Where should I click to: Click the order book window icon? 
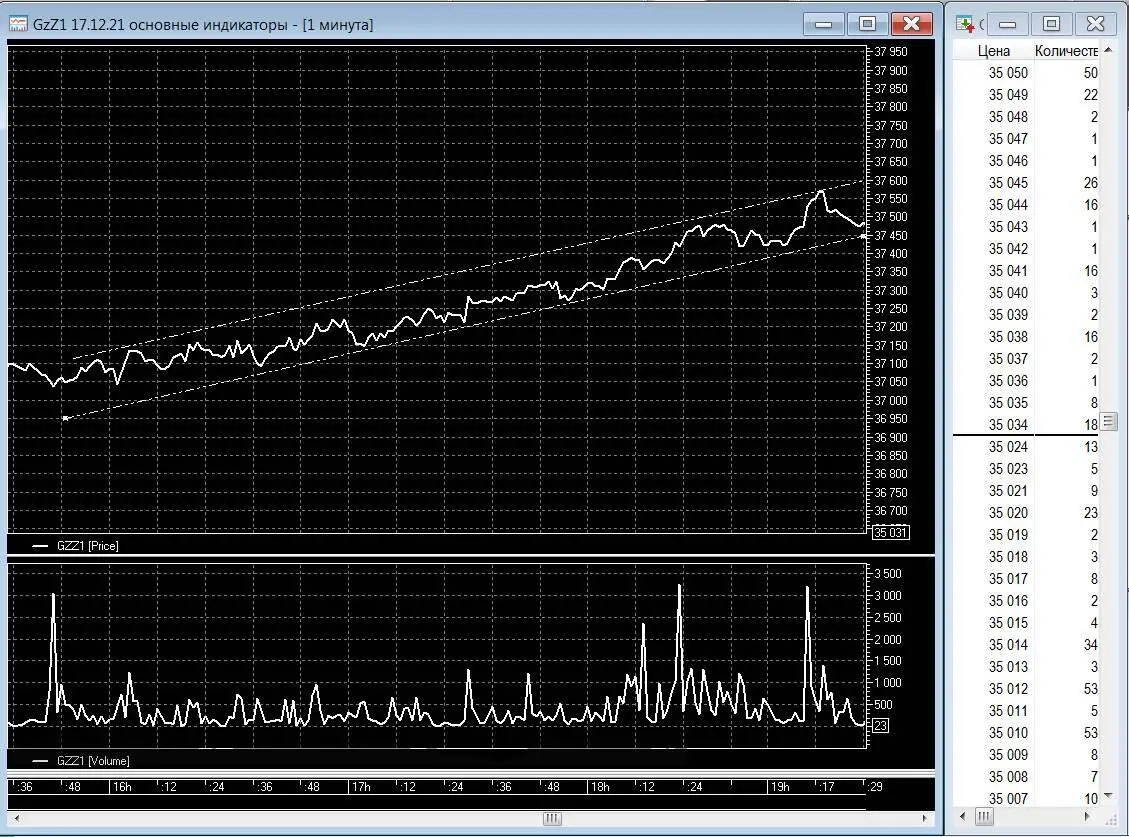(965, 24)
